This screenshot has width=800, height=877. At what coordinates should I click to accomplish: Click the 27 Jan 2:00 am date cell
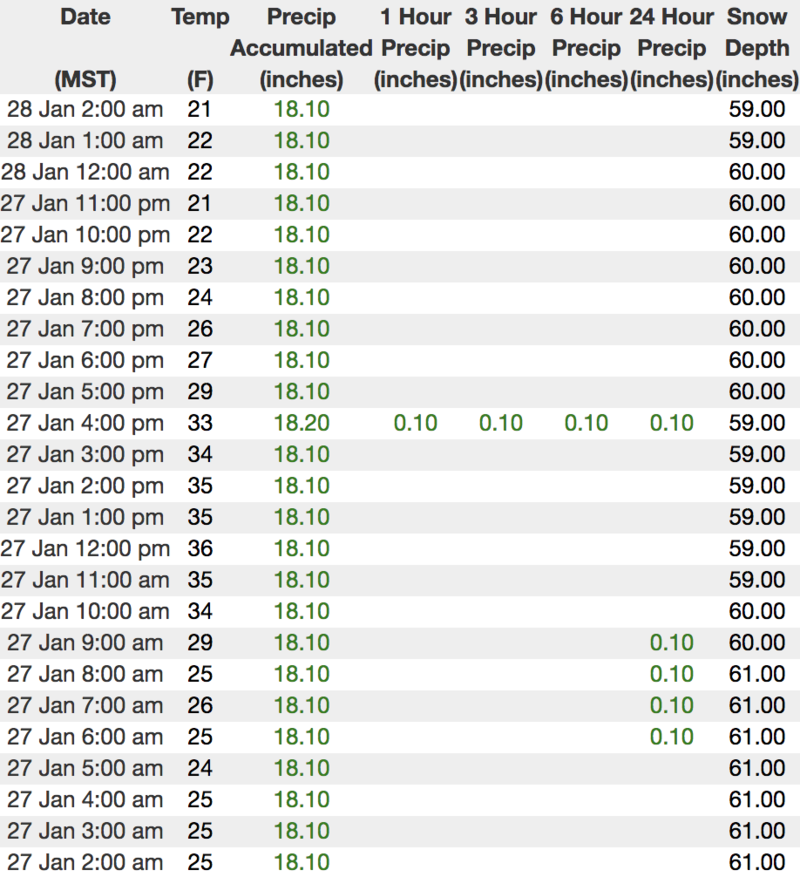(x=85, y=862)
